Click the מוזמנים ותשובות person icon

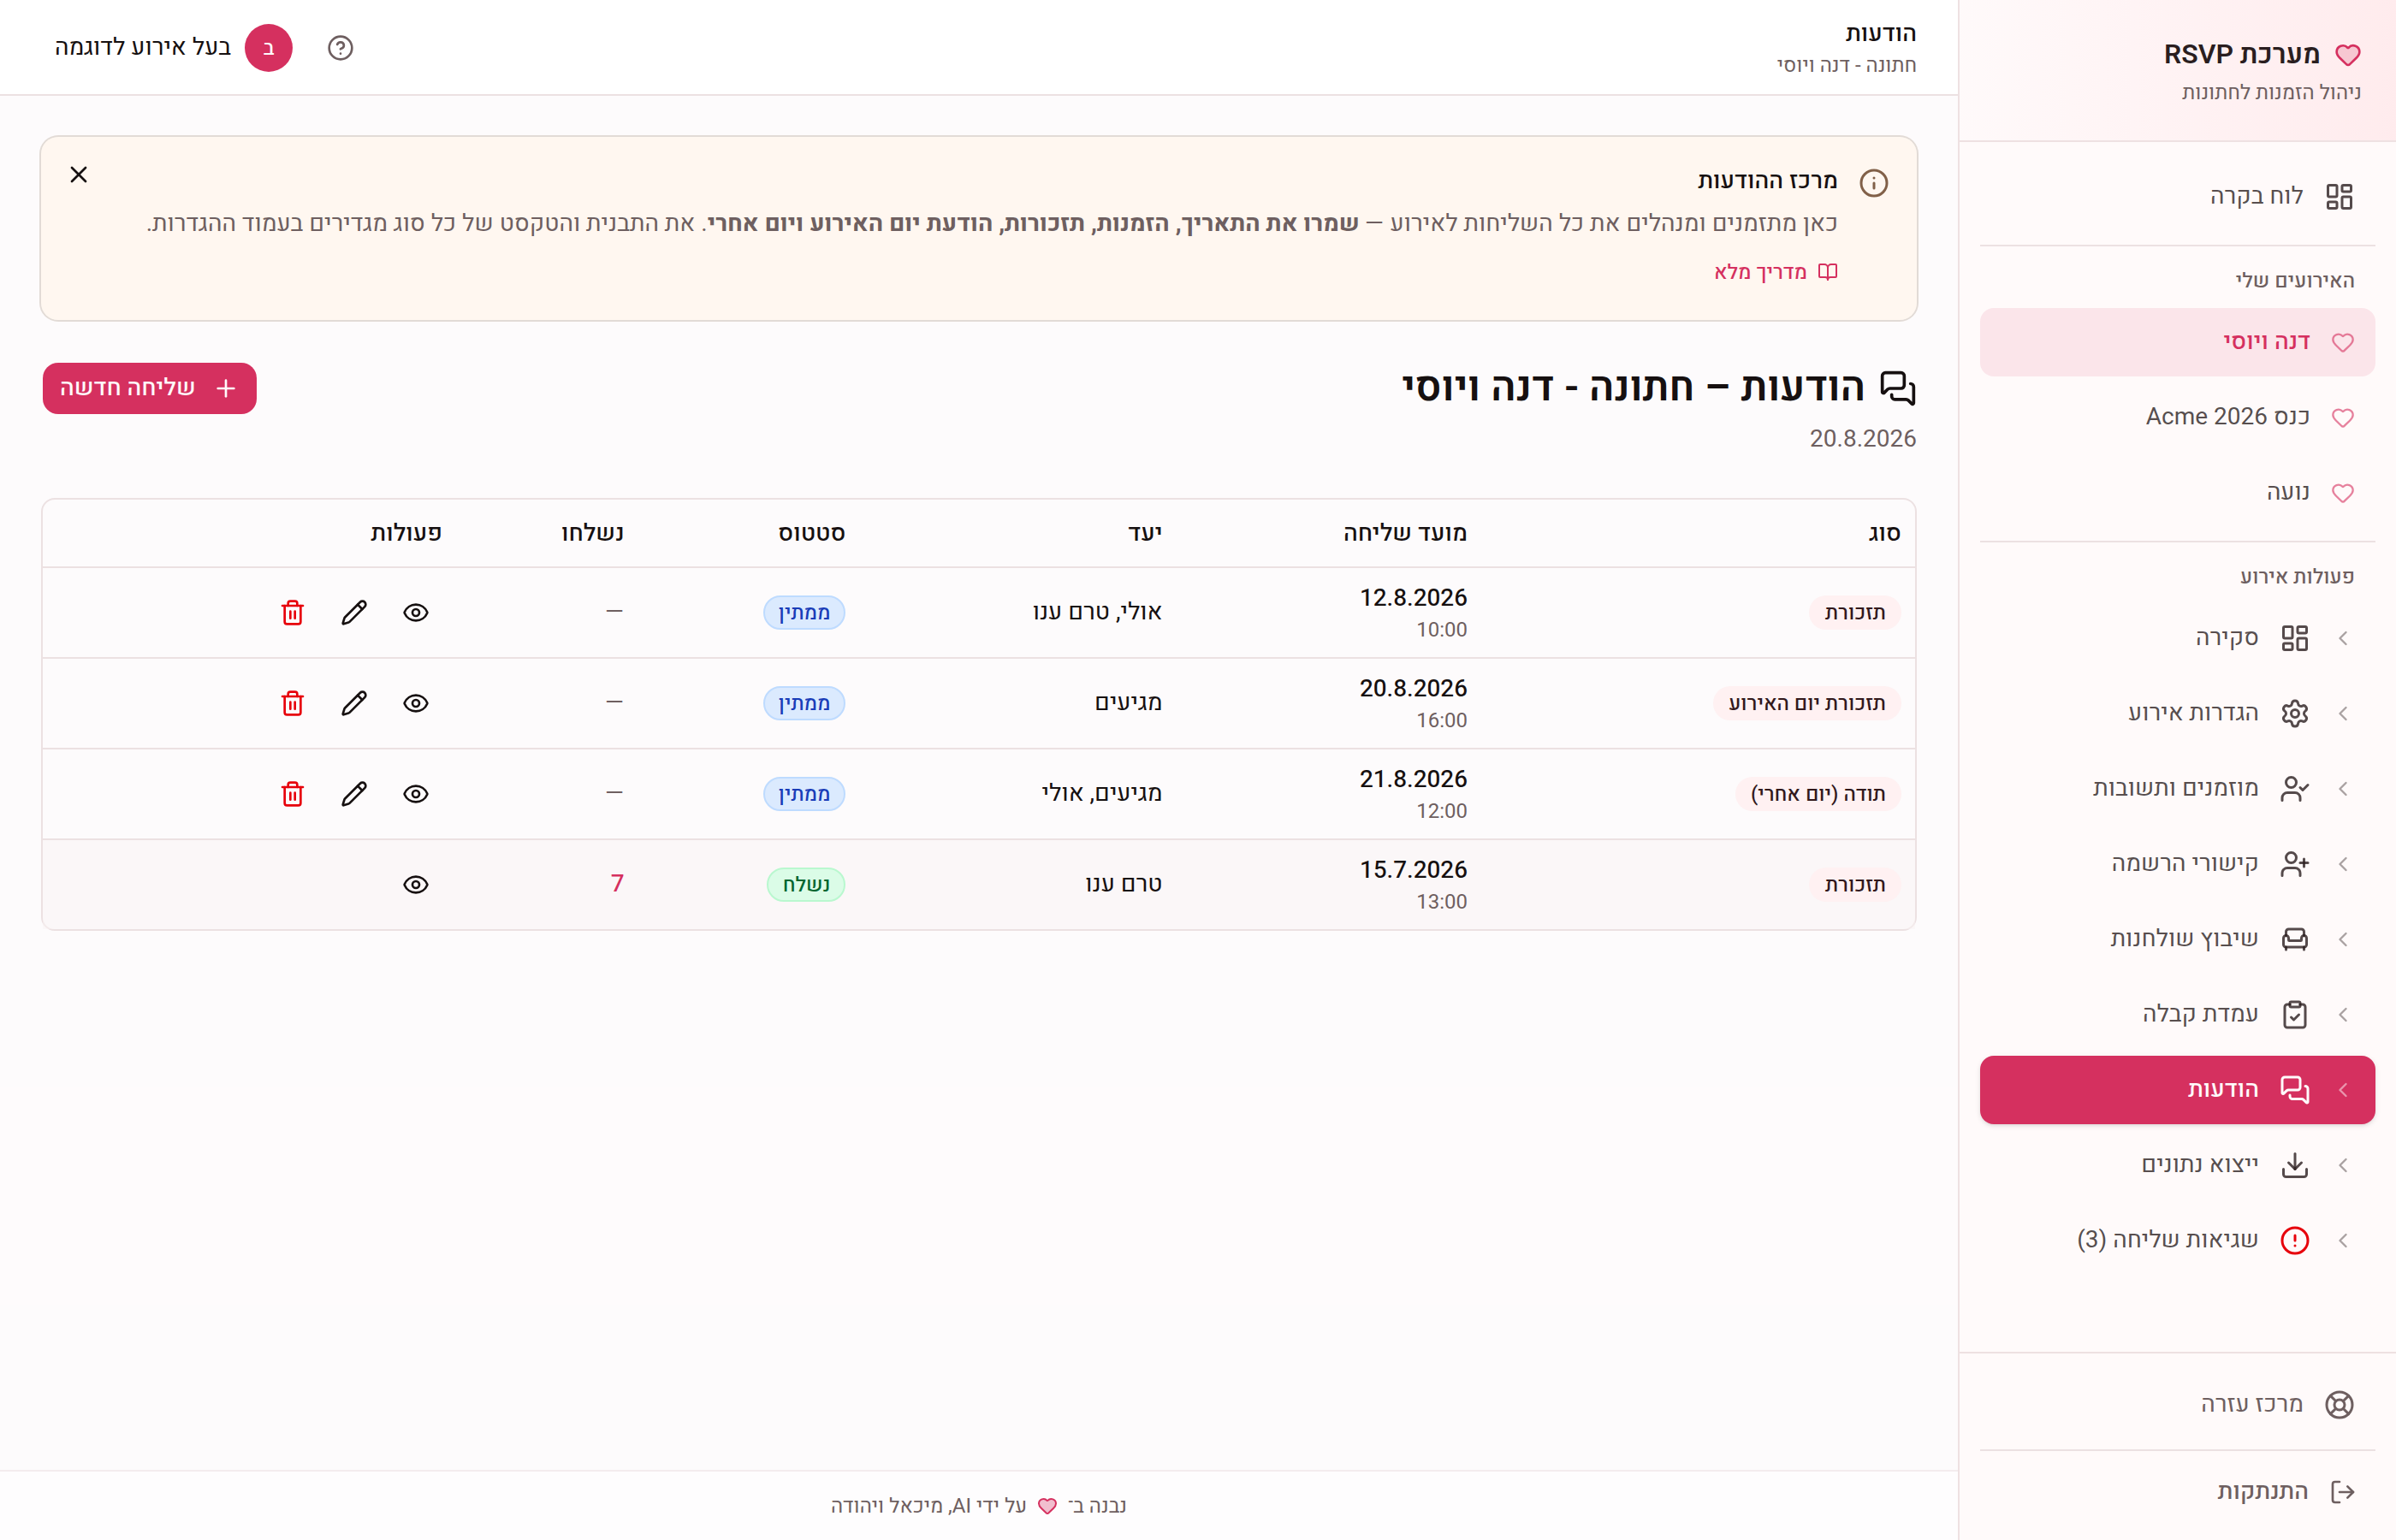[x=2295, y=789]
